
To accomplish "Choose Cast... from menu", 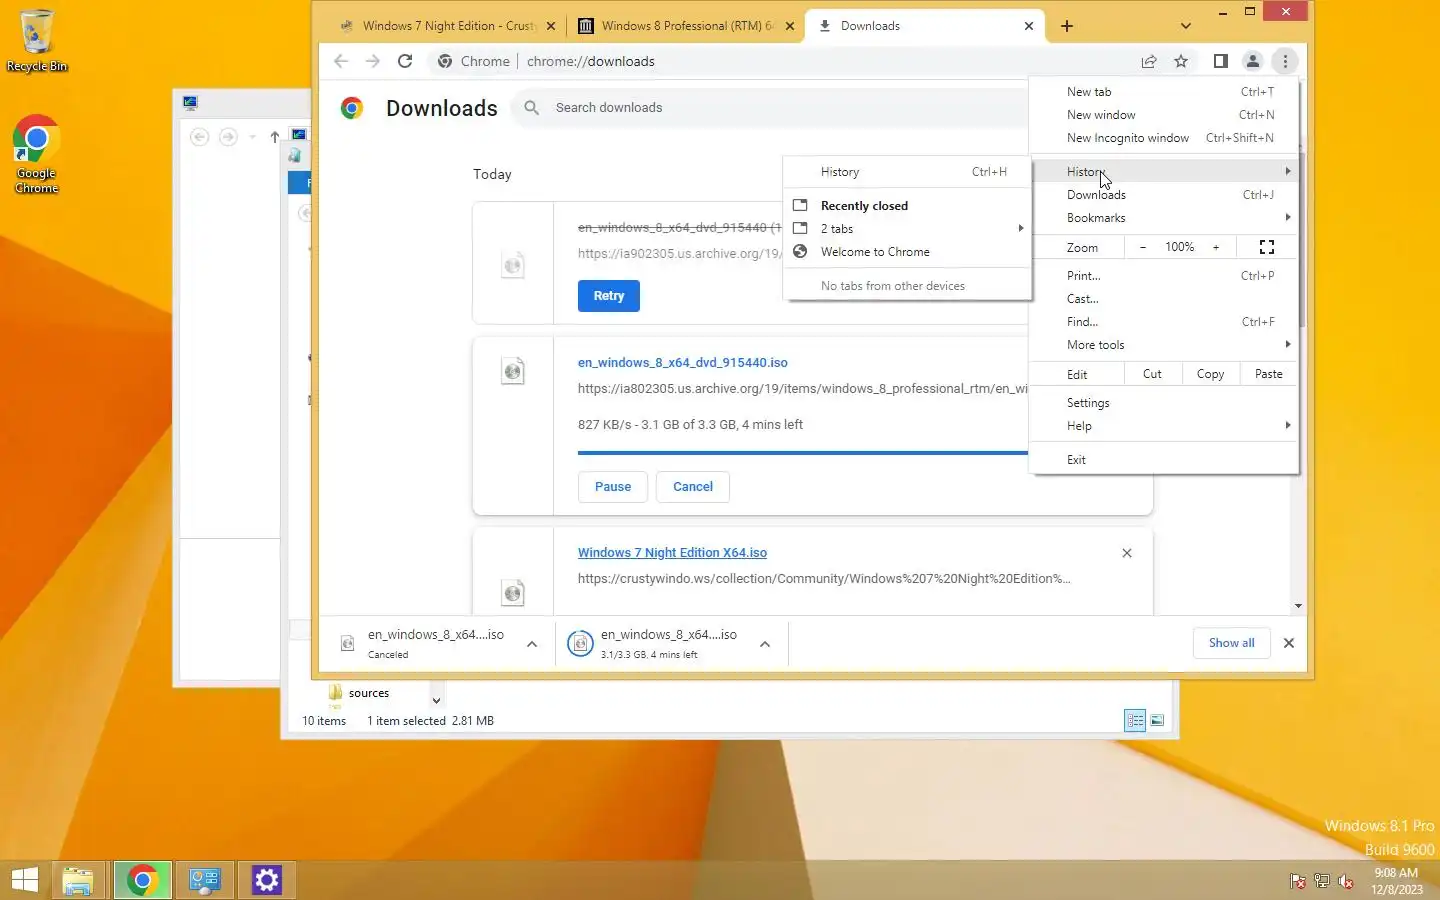I will pos(1164,299).
